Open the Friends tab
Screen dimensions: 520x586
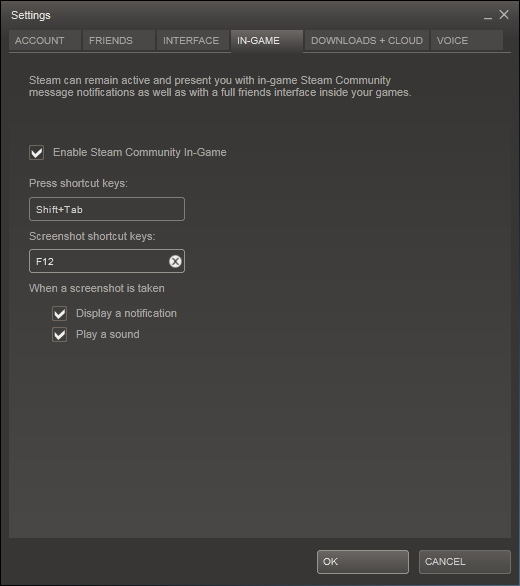119,40
